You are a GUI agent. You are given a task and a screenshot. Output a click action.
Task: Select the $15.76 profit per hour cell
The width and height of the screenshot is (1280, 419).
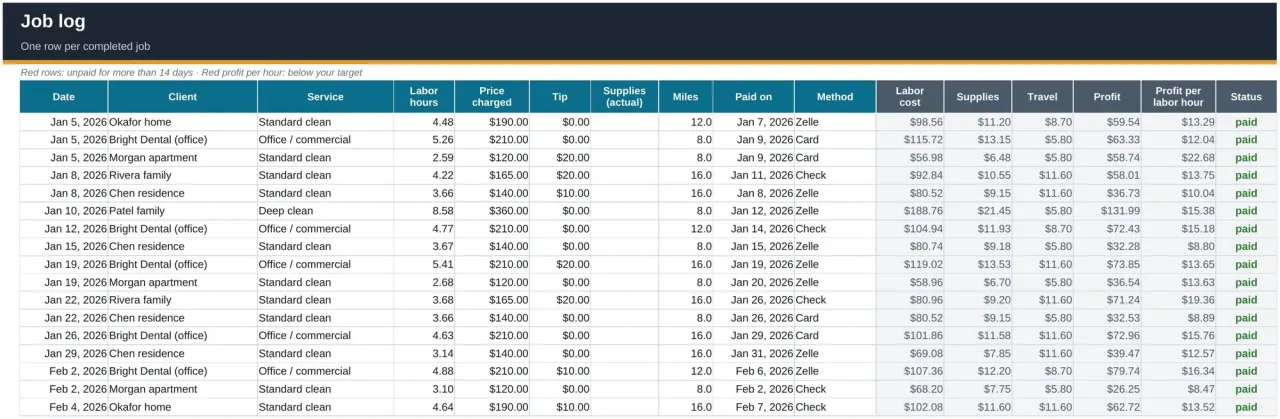1179,336
